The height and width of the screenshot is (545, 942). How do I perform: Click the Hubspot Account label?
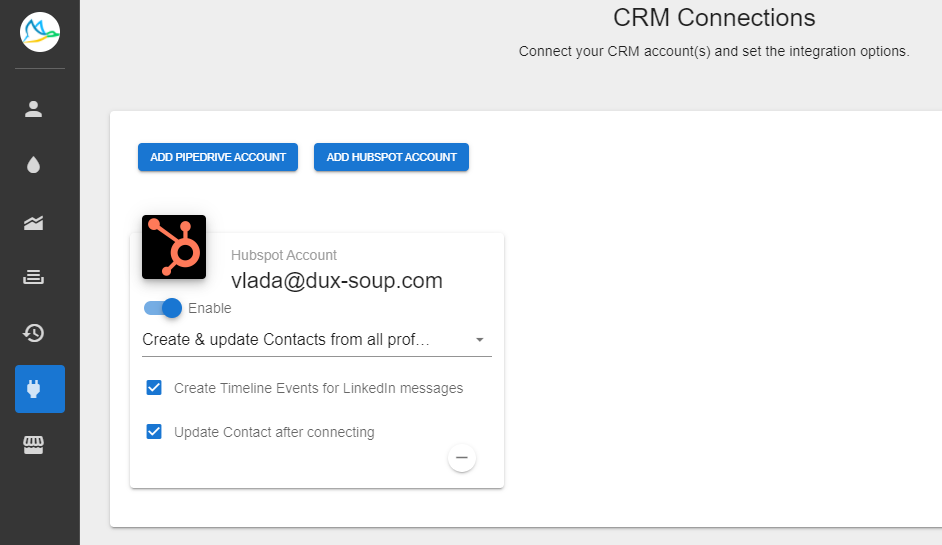coord(284,255)
